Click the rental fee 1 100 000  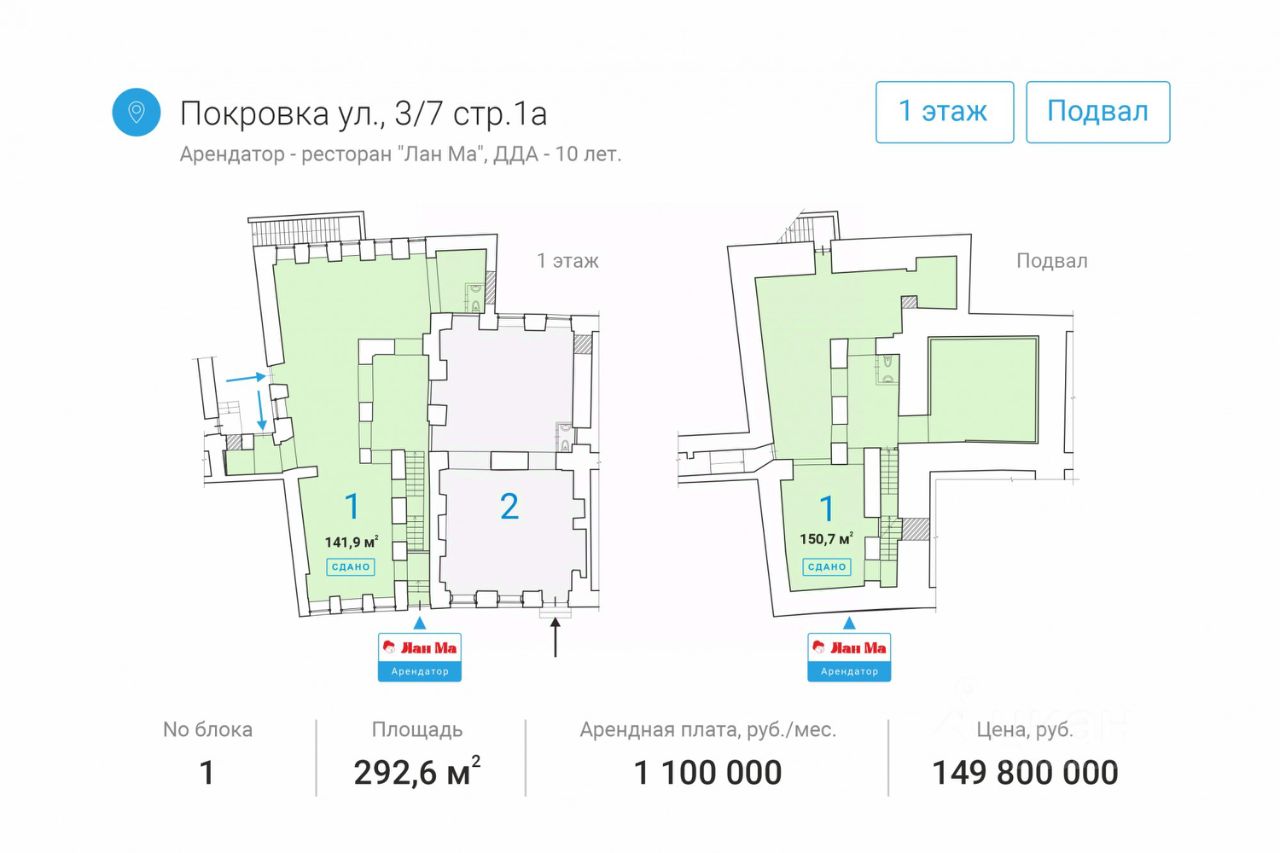pos(708,772)
